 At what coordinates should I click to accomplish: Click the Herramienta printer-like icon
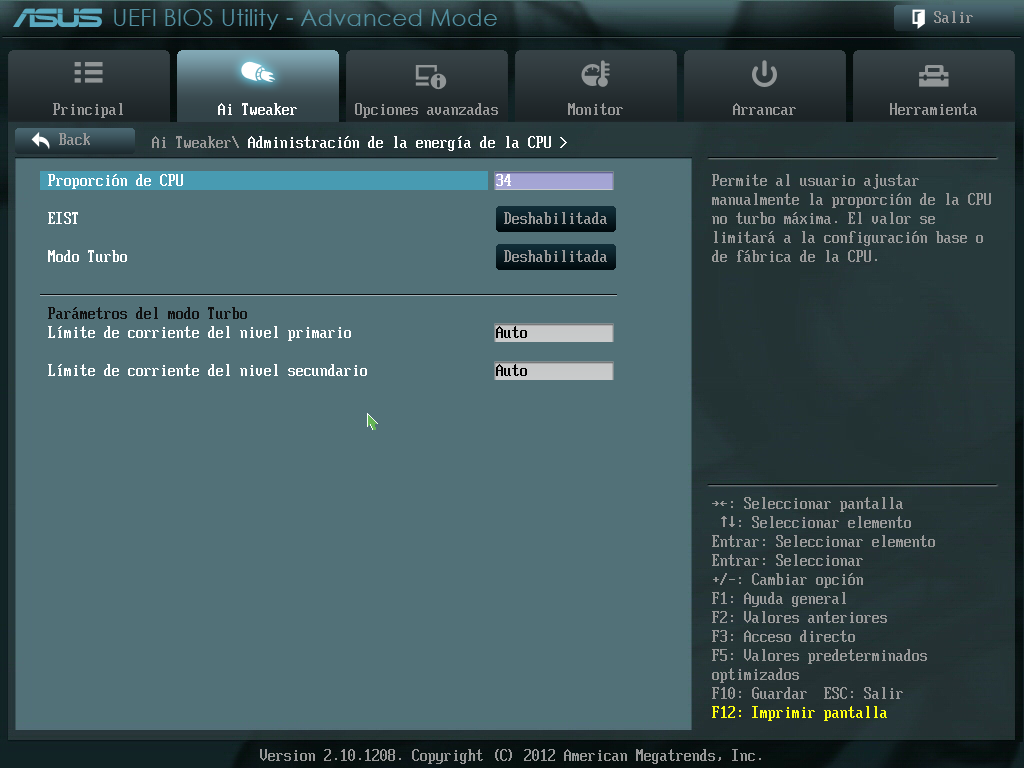[x=934, y=76]
